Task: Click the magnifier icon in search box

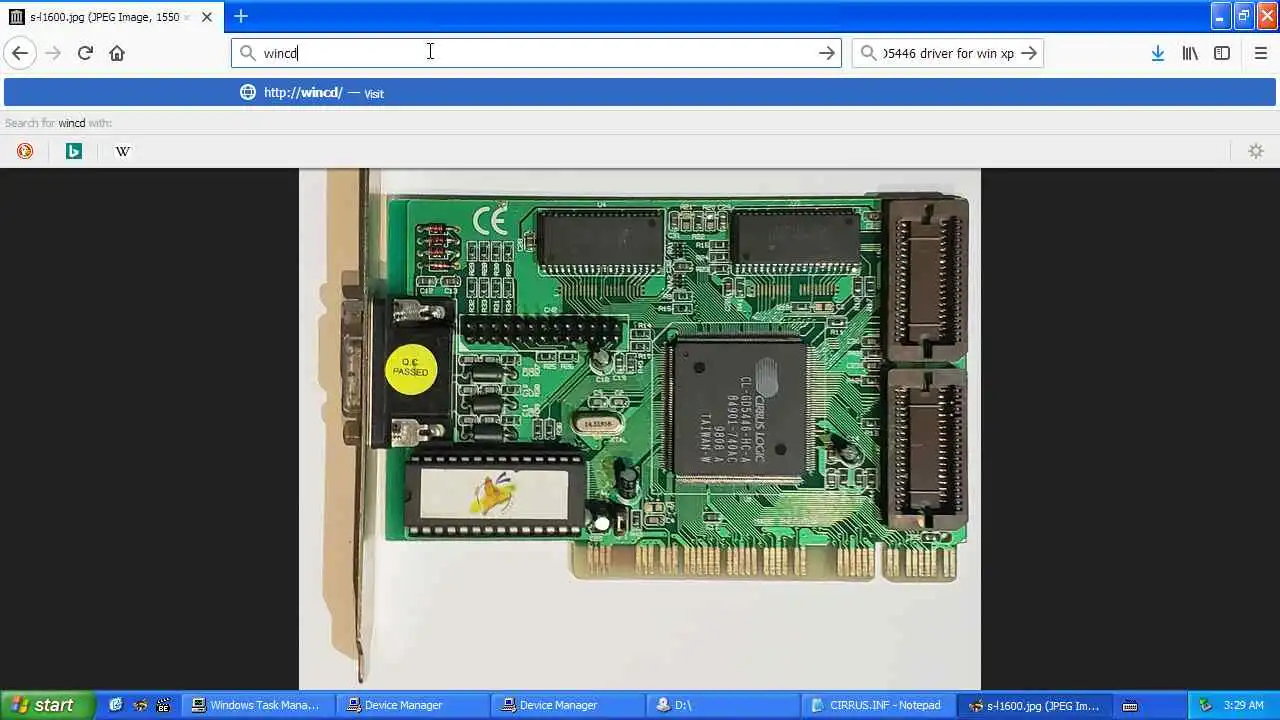Action: (x=868, y=53)
